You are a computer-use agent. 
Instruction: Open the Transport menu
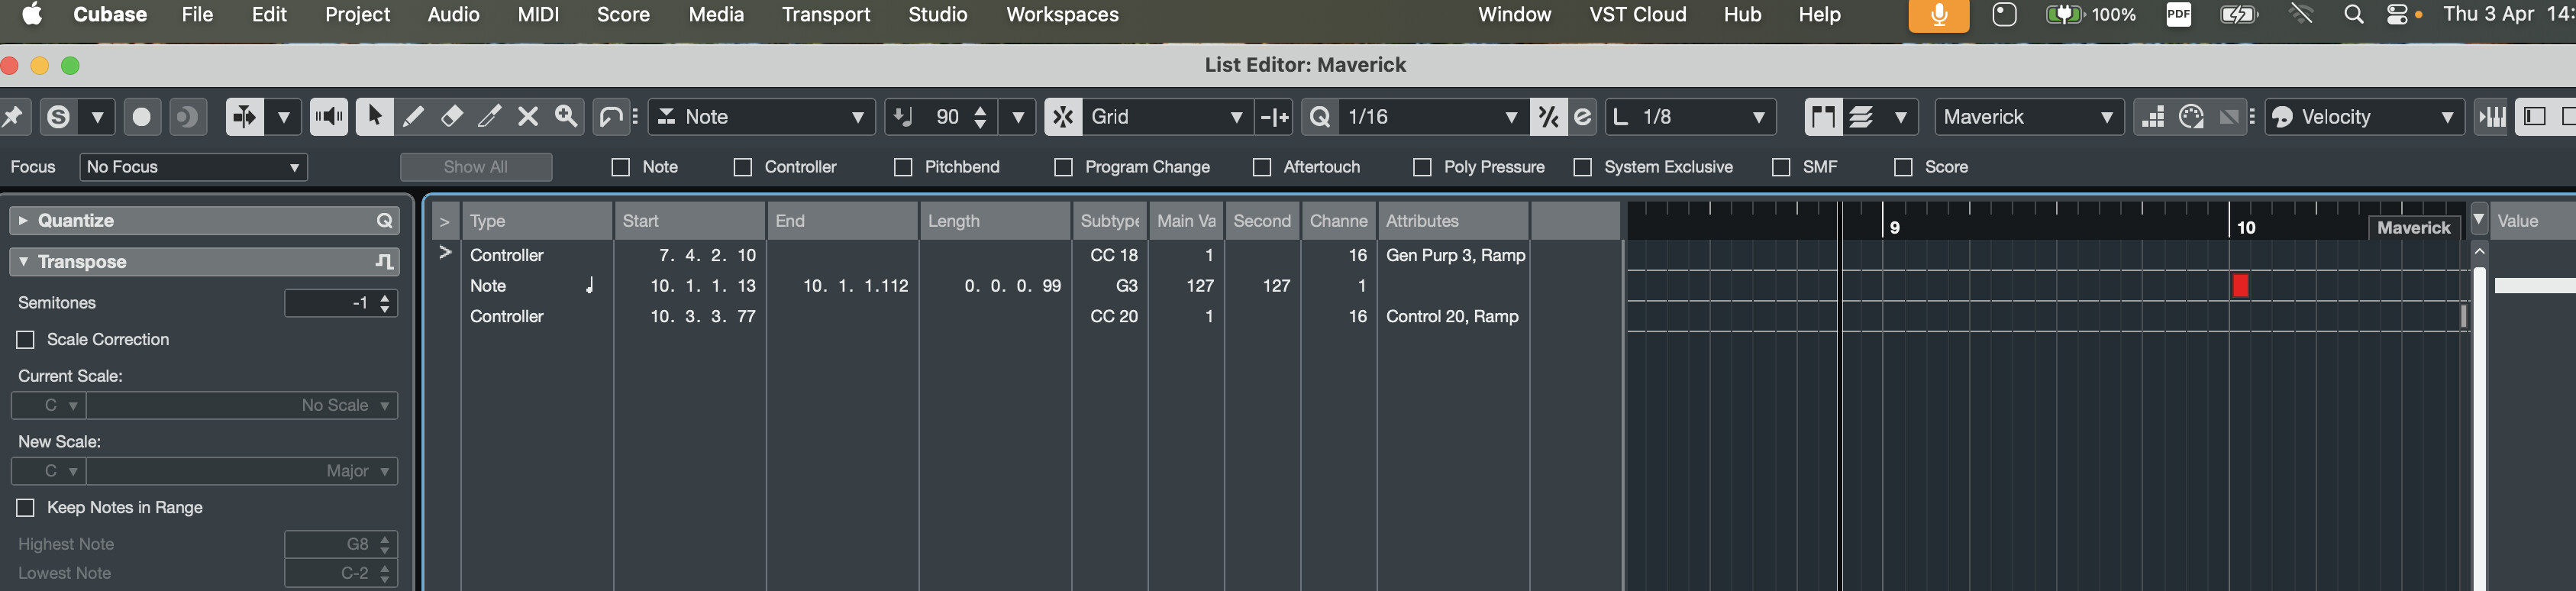click(x=826, y=15)
